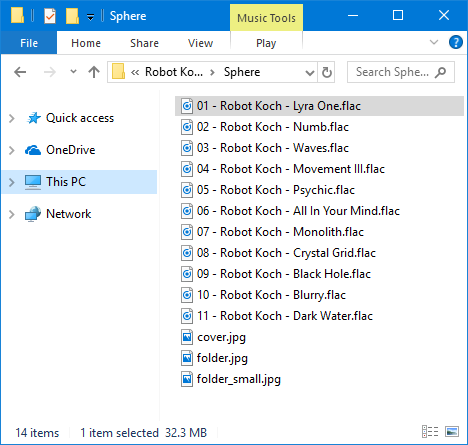Open the breadcrumb arrow after Robot Ko...

click(x=212, y=72)
